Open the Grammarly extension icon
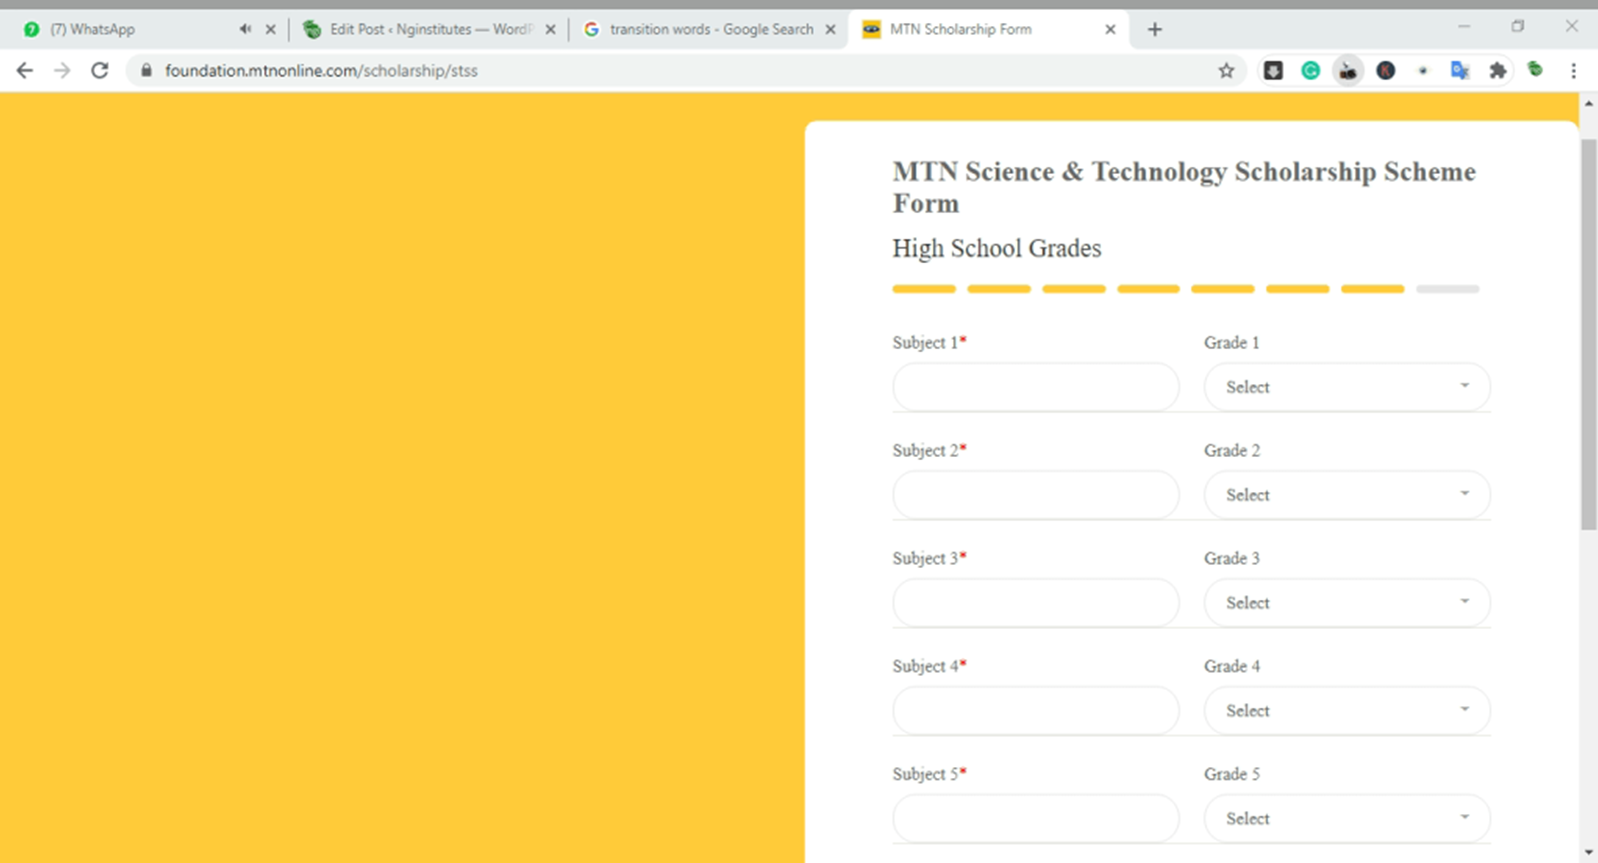 click(1310, 70)
